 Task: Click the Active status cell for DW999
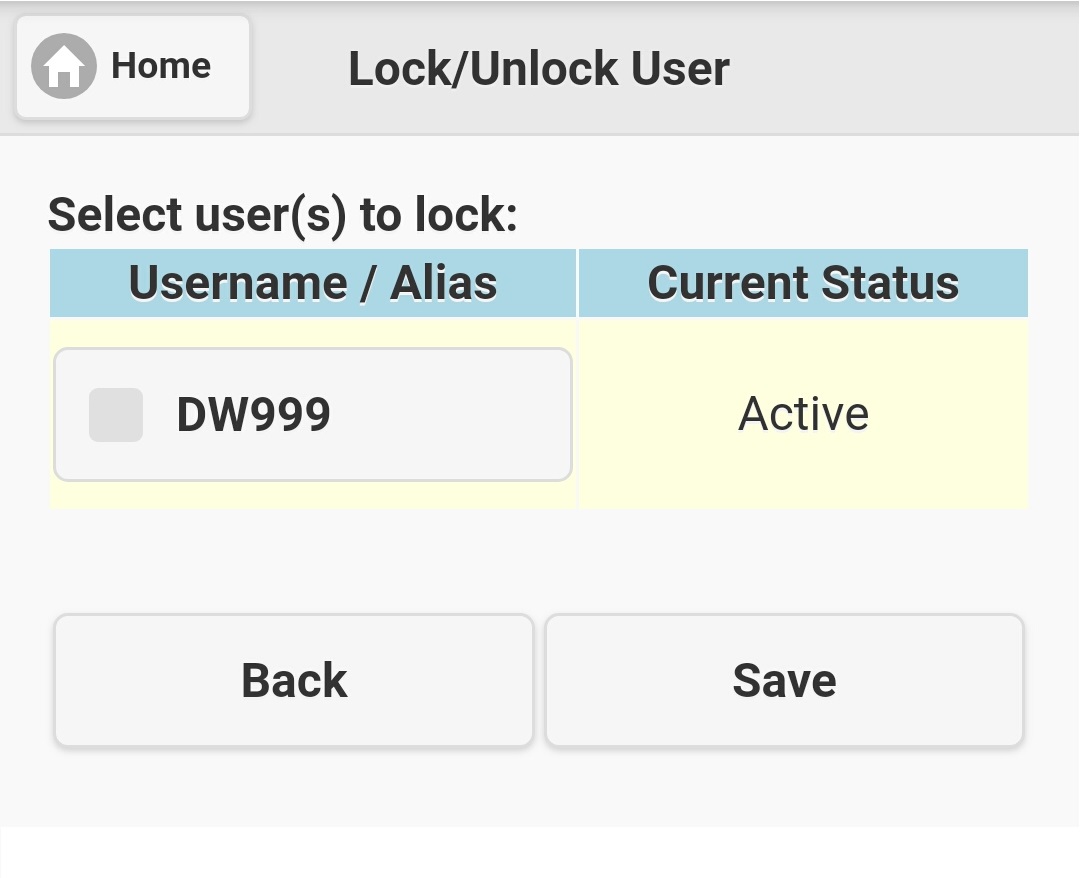pyautogui.click(x=803, y=413)
